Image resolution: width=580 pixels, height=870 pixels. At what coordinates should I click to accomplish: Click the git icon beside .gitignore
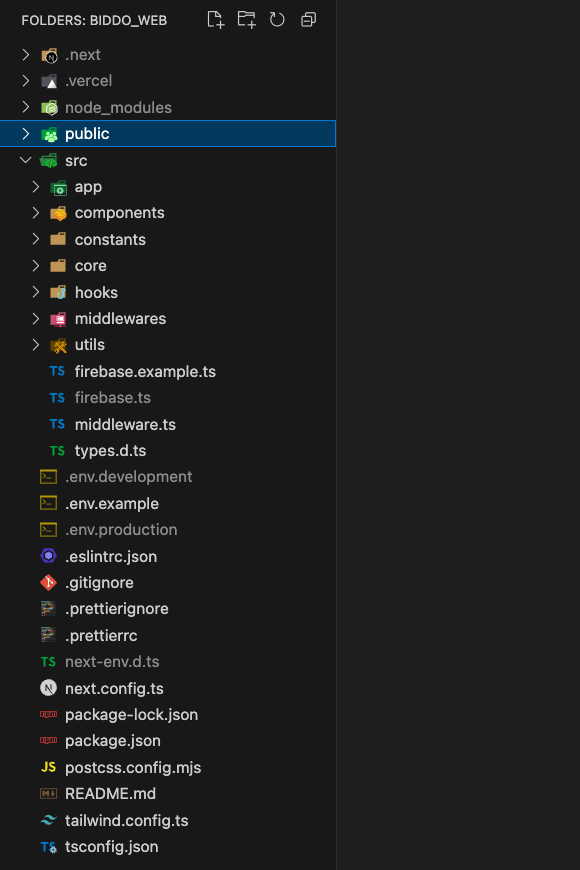click(48, 583)
